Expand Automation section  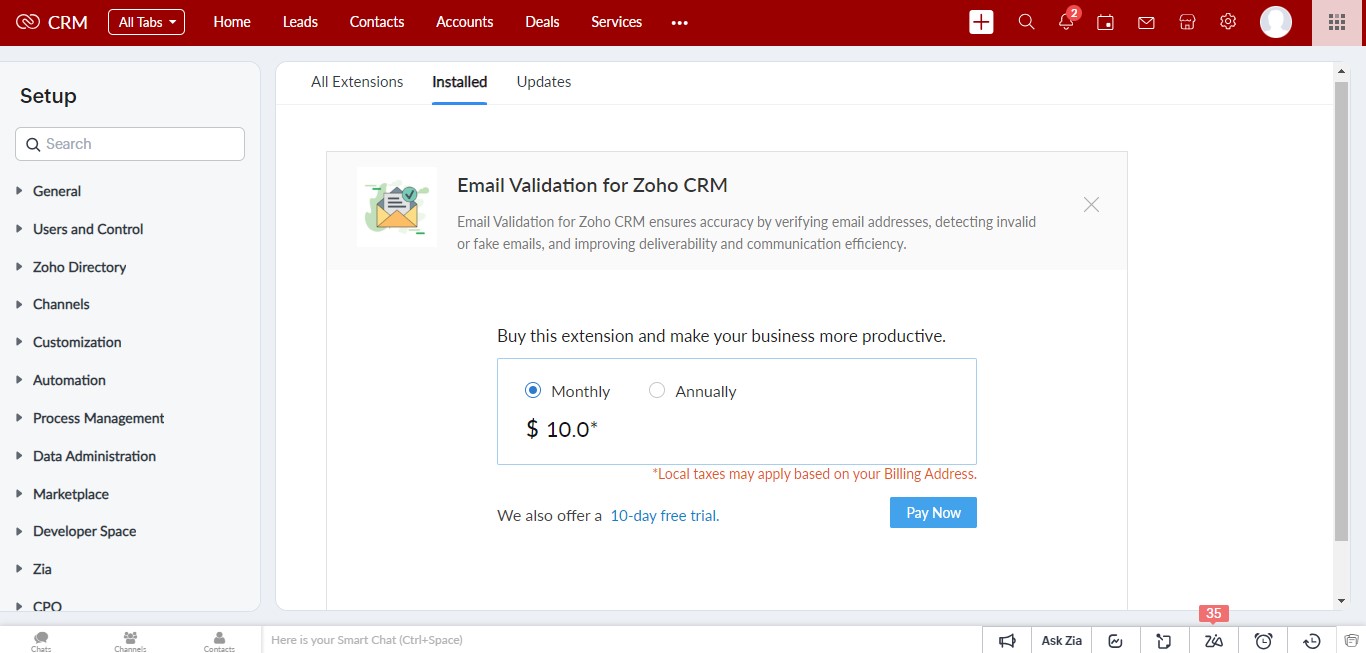(x=69, y=380)
